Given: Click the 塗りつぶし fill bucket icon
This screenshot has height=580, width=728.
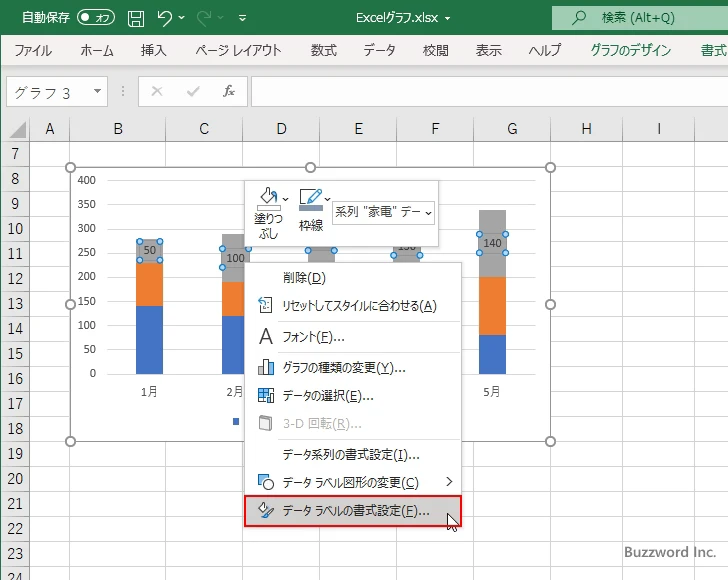Looking at the screenshot, I should pos(269,197).
